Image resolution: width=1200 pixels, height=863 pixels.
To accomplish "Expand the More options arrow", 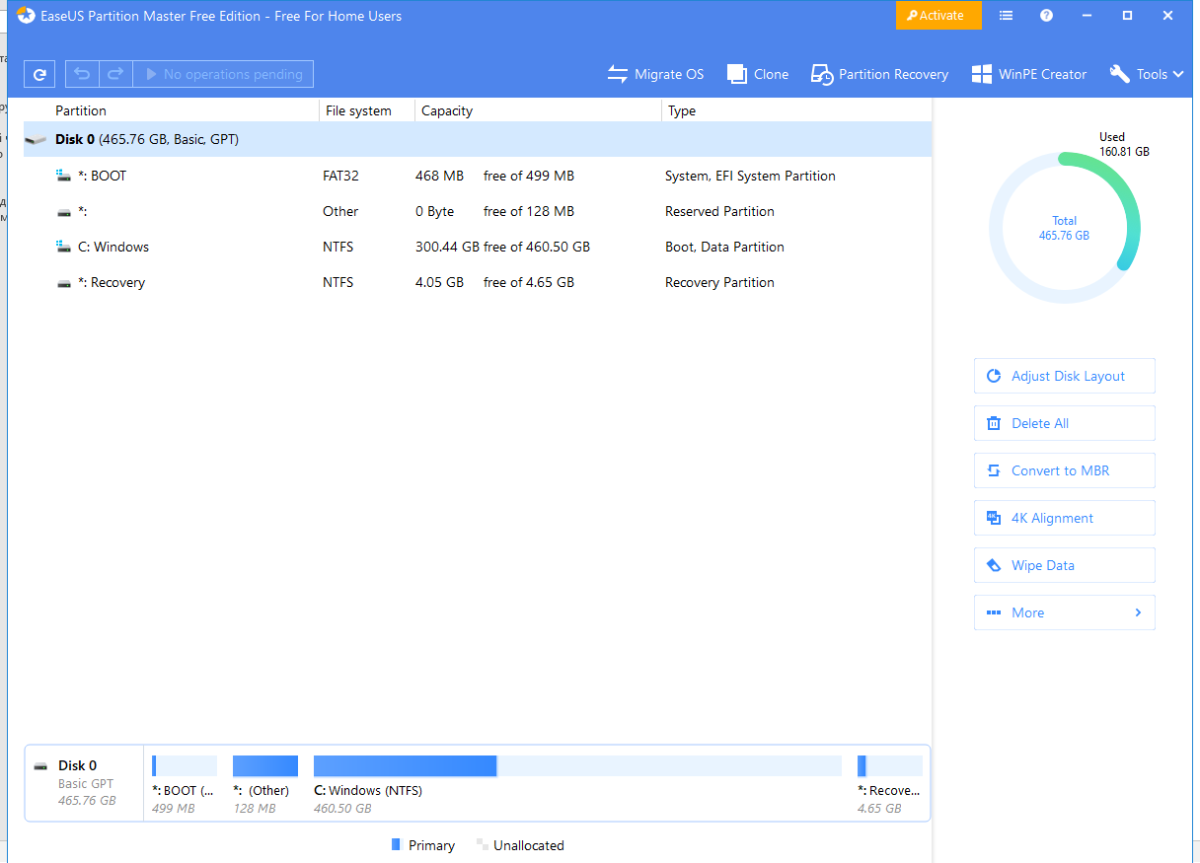I will pos(1138,613).
